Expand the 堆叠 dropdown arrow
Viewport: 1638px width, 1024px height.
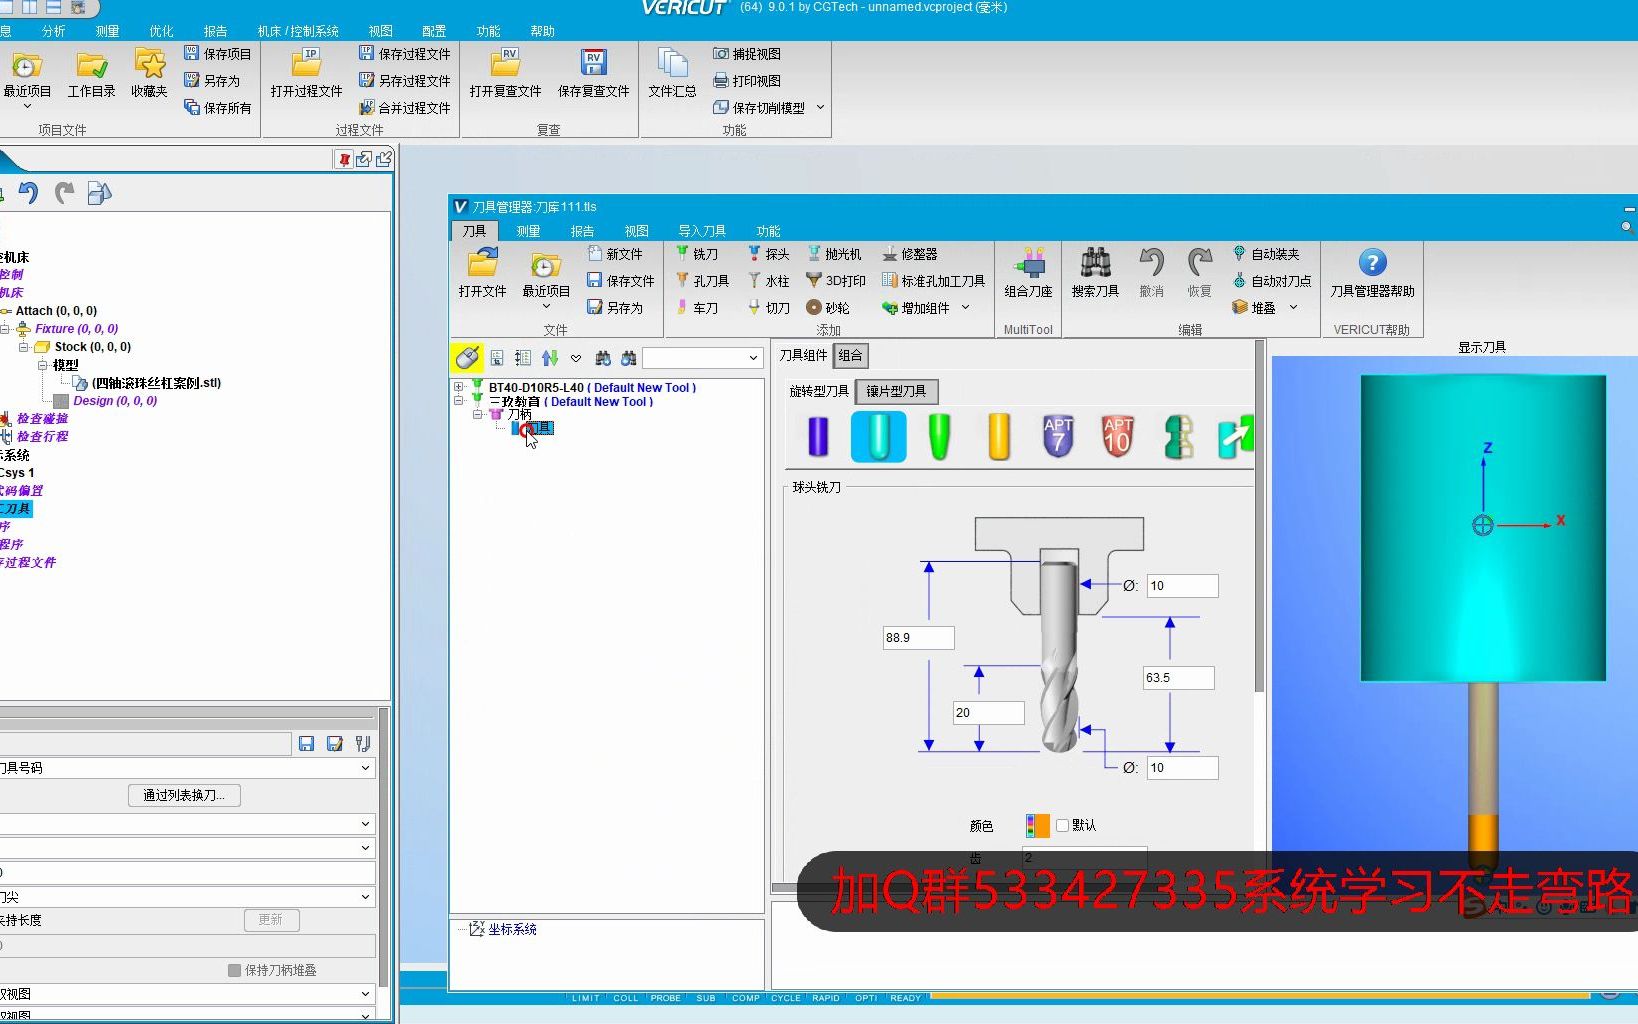coord(1293,308)
